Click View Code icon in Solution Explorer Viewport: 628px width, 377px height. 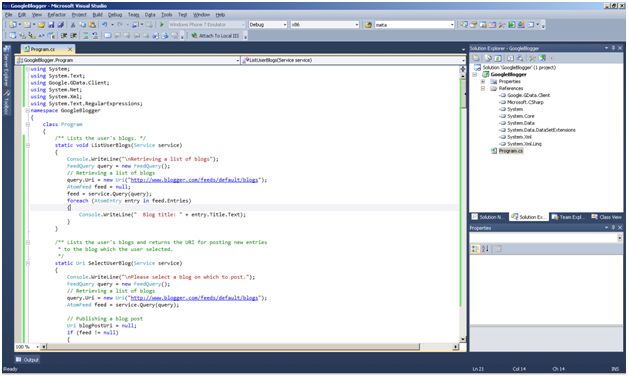coord(510,58)
